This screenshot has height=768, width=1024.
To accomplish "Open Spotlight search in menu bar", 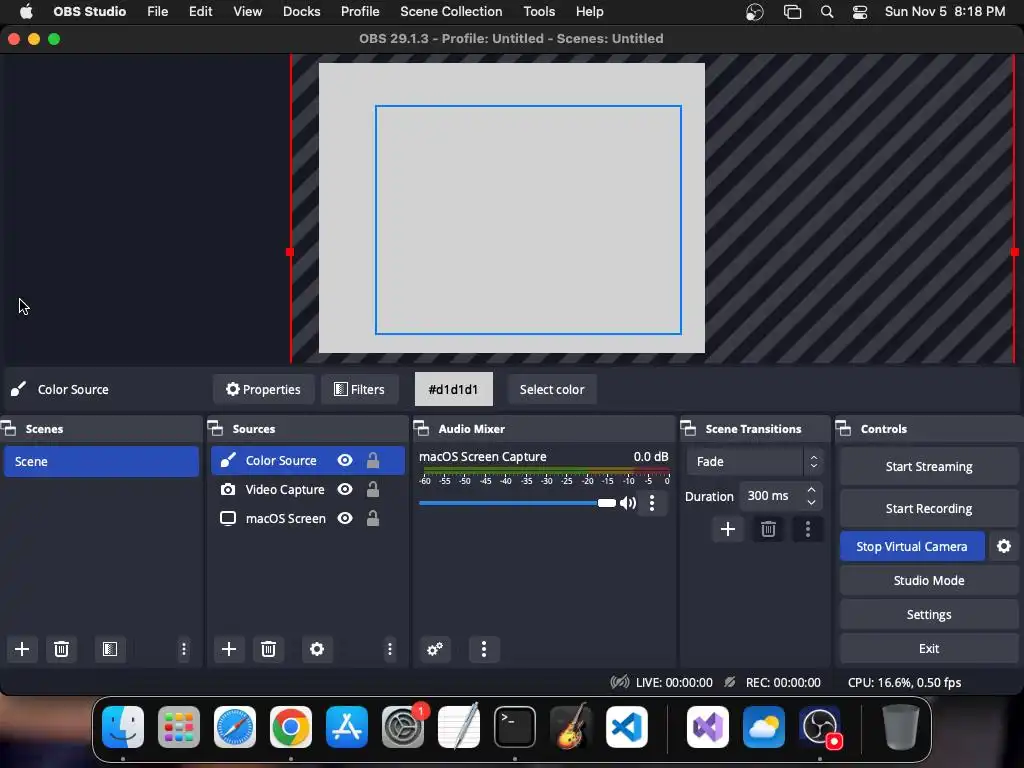I will click(827, 12).
